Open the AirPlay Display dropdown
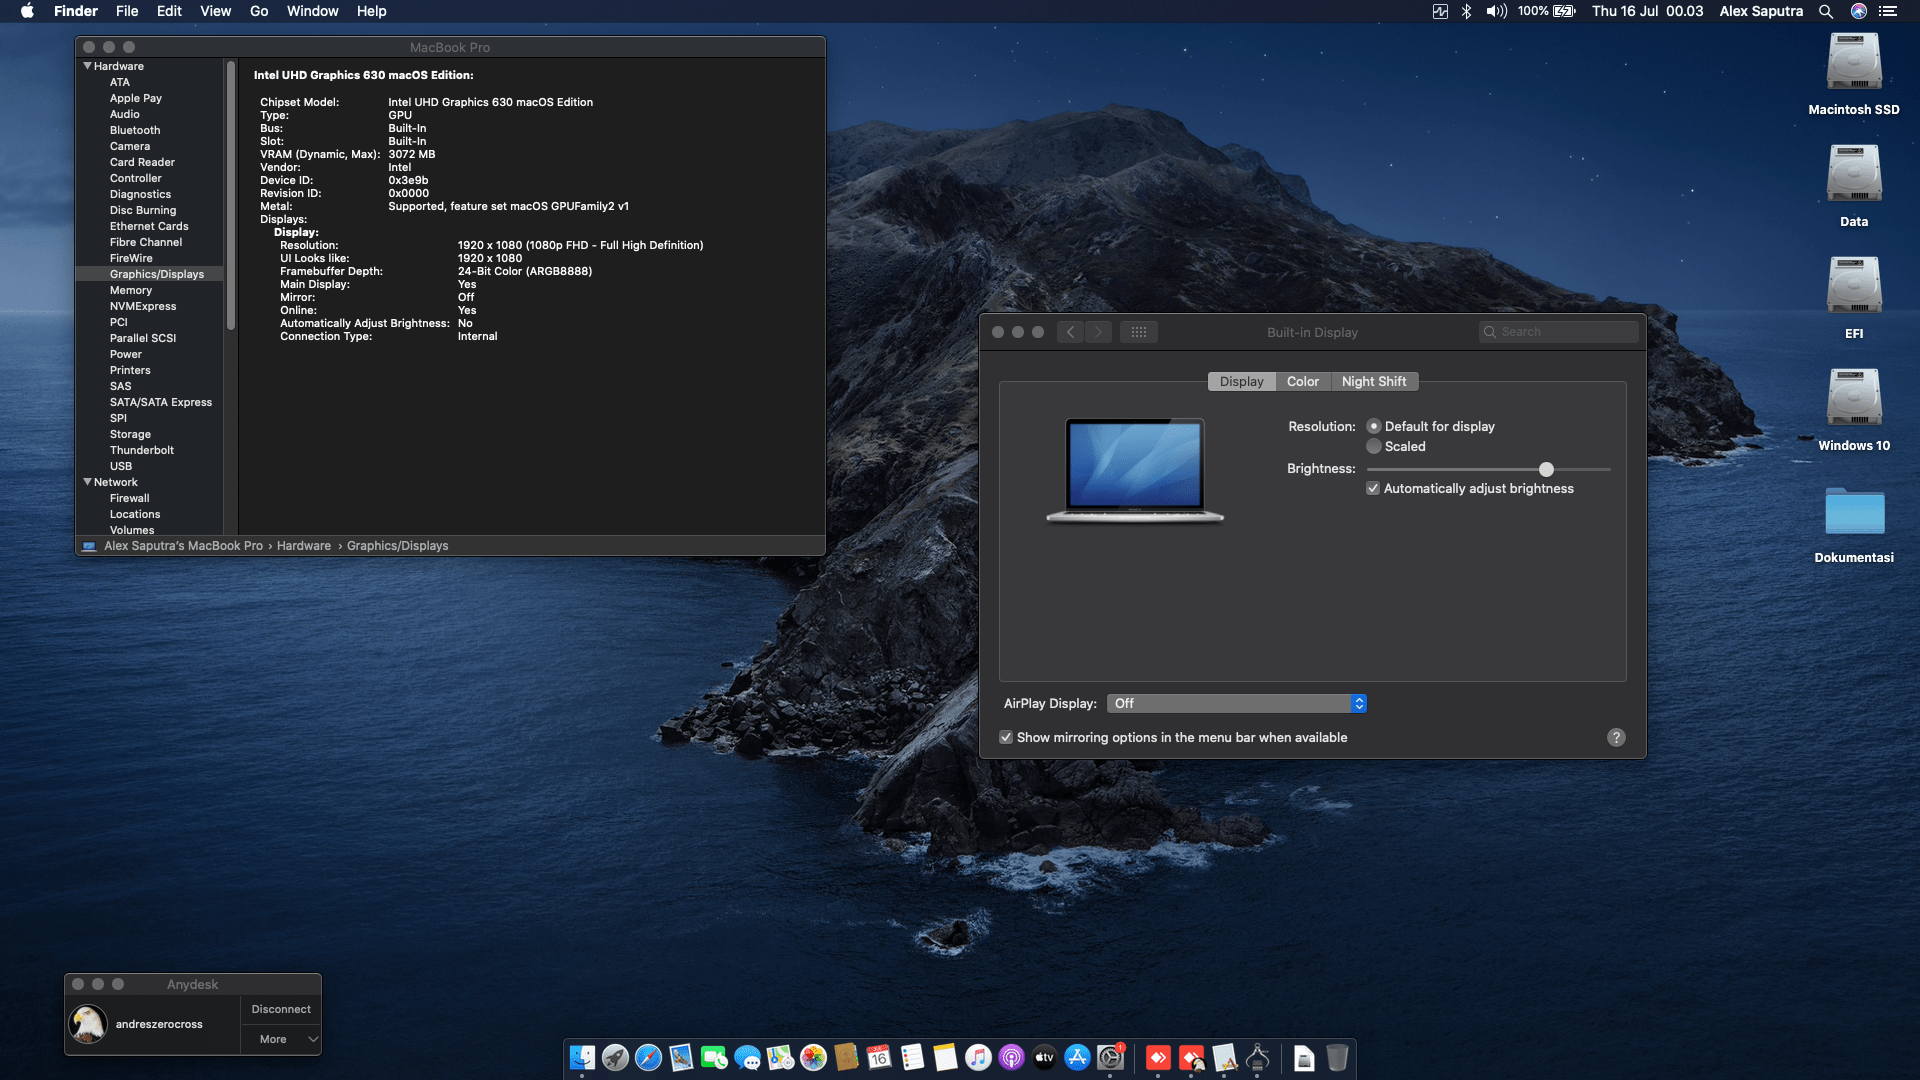This screenshot has width=1920, height=1080. (x=1237, y=703)
